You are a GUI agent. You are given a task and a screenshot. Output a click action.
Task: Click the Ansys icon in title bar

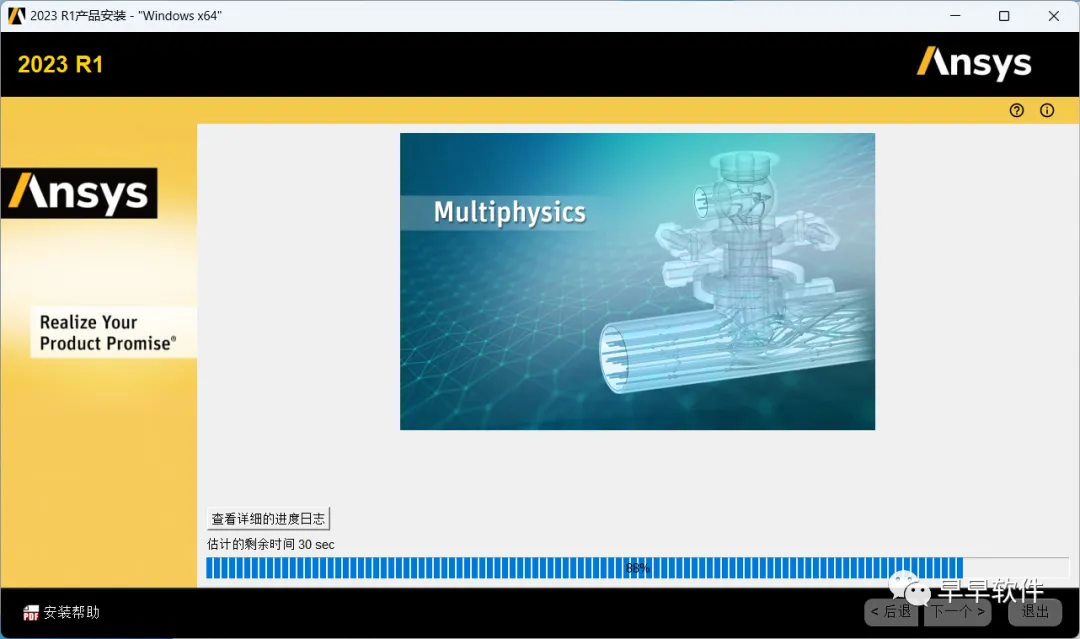coord(17,16)
